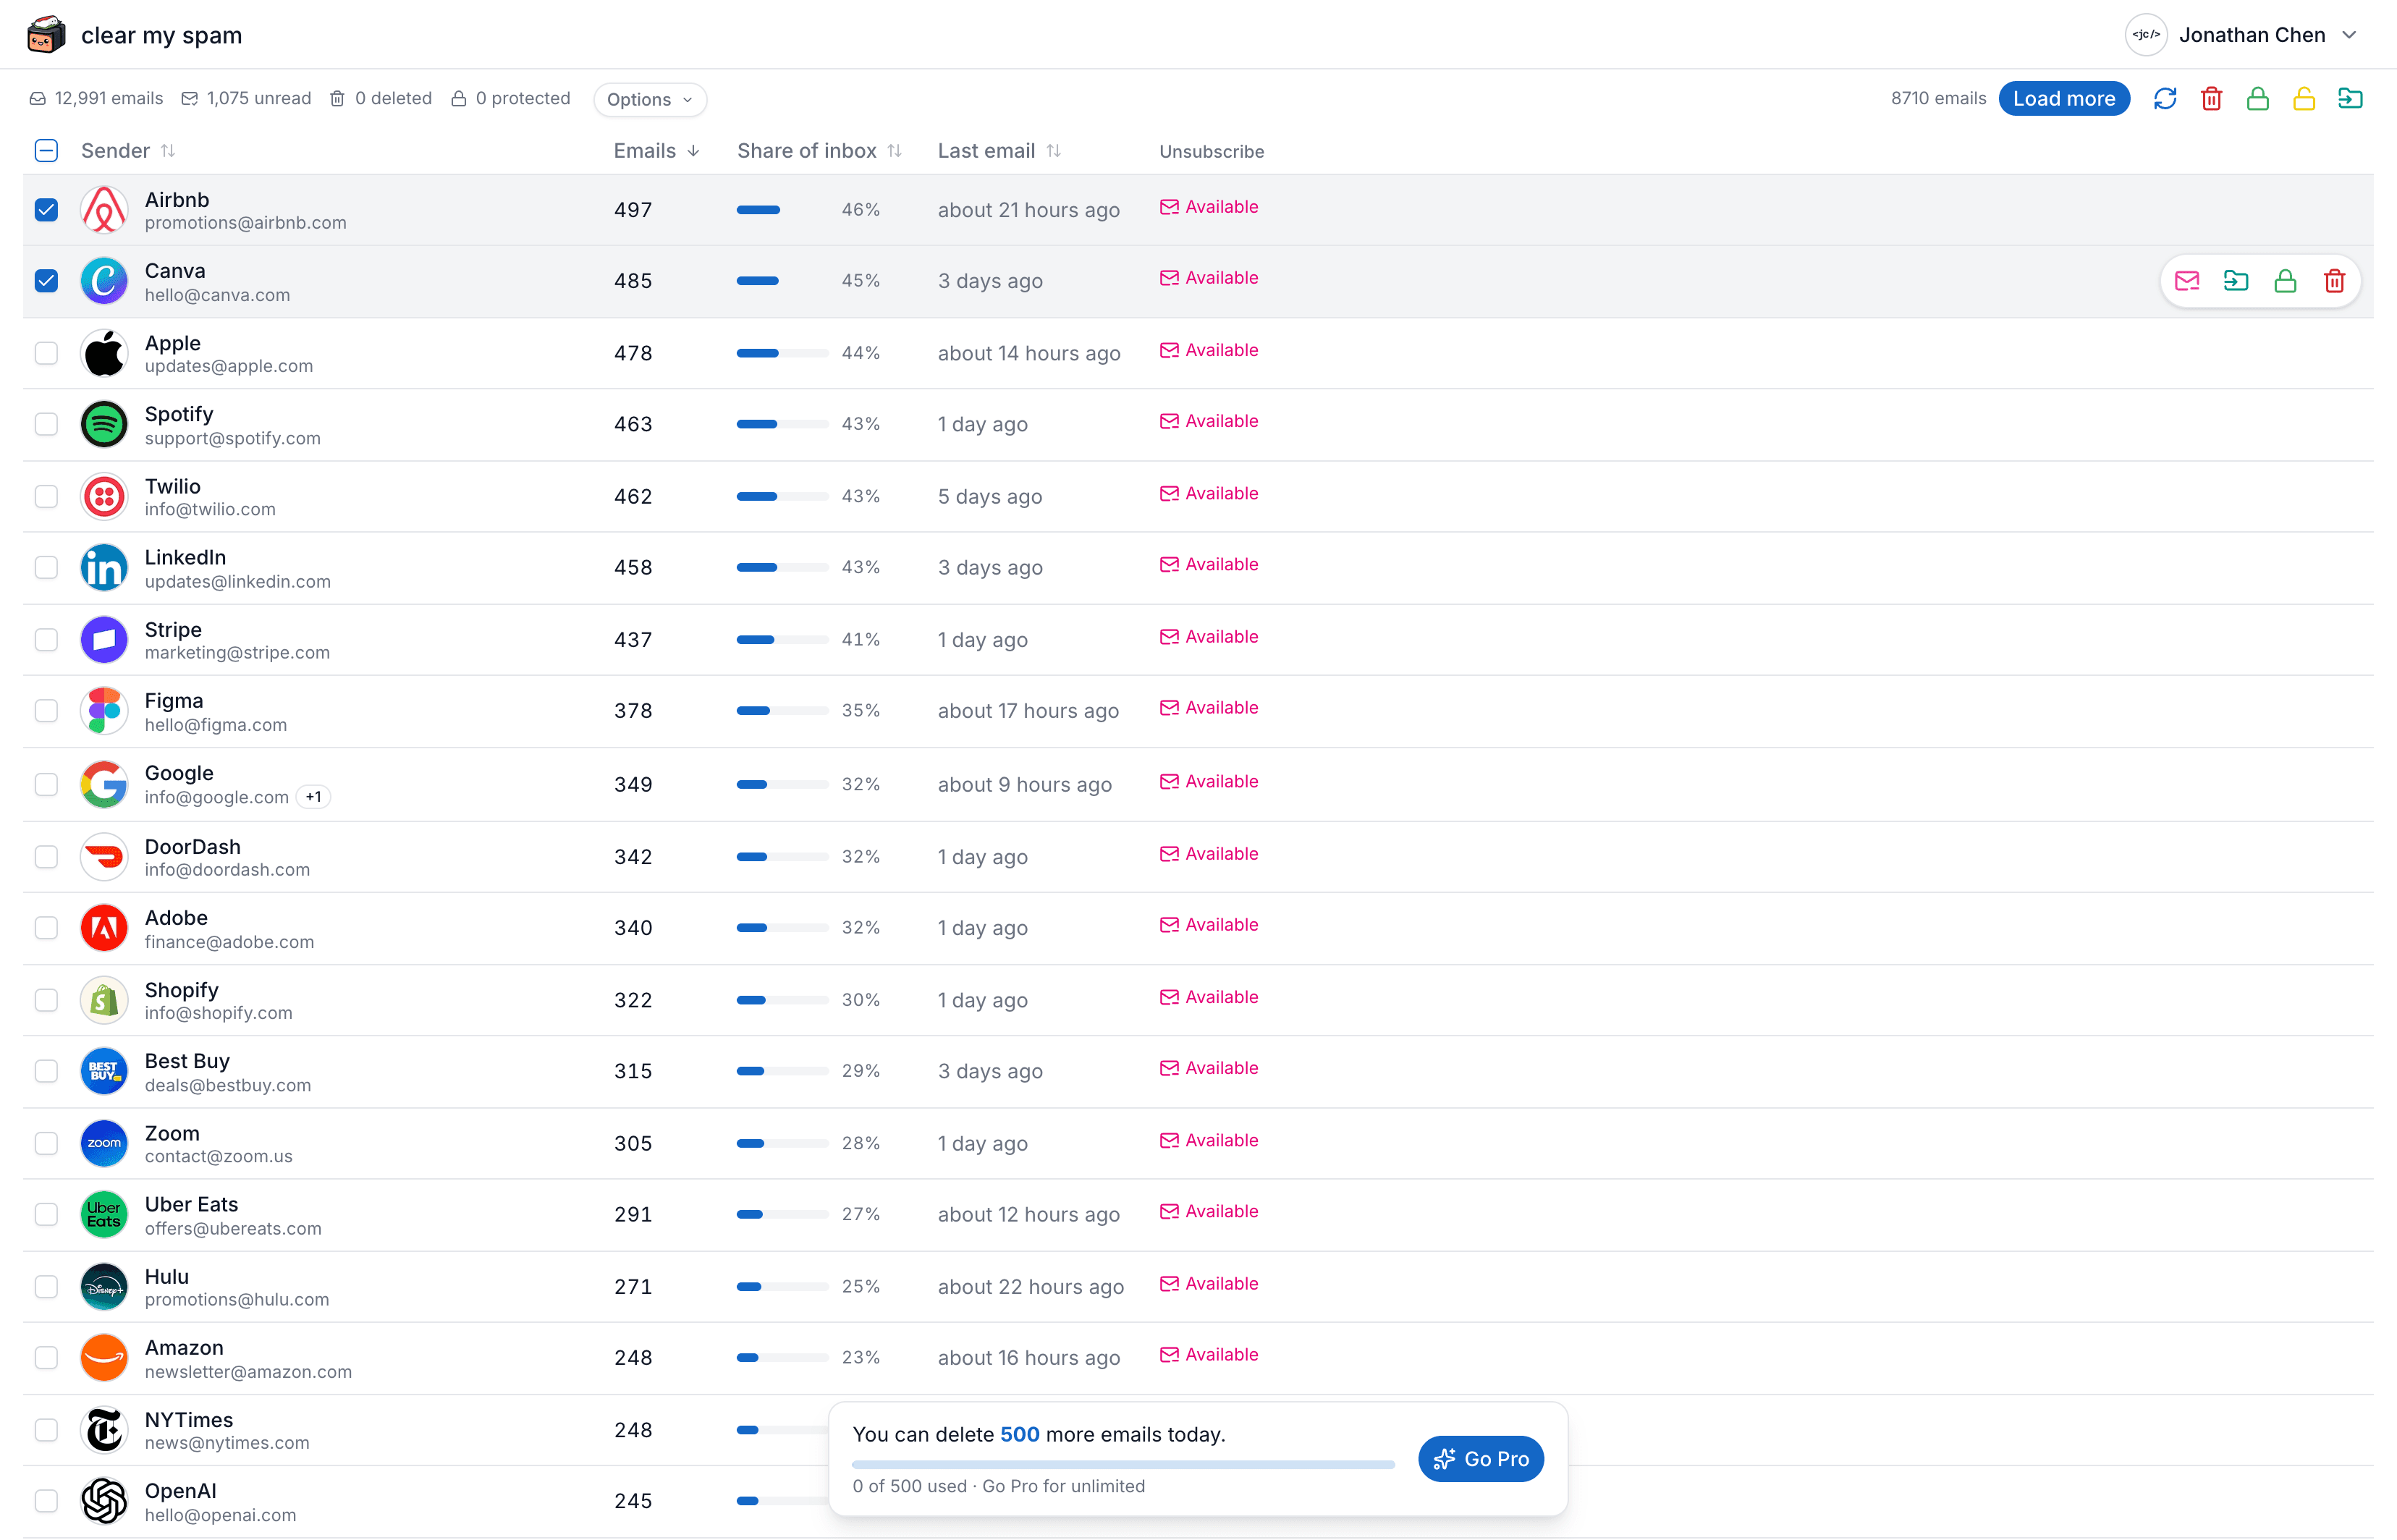Viewport: 2397px width, 1540px height.
Task: Click the Uber Eats email count 291
Action: [x=633, y=1214]
